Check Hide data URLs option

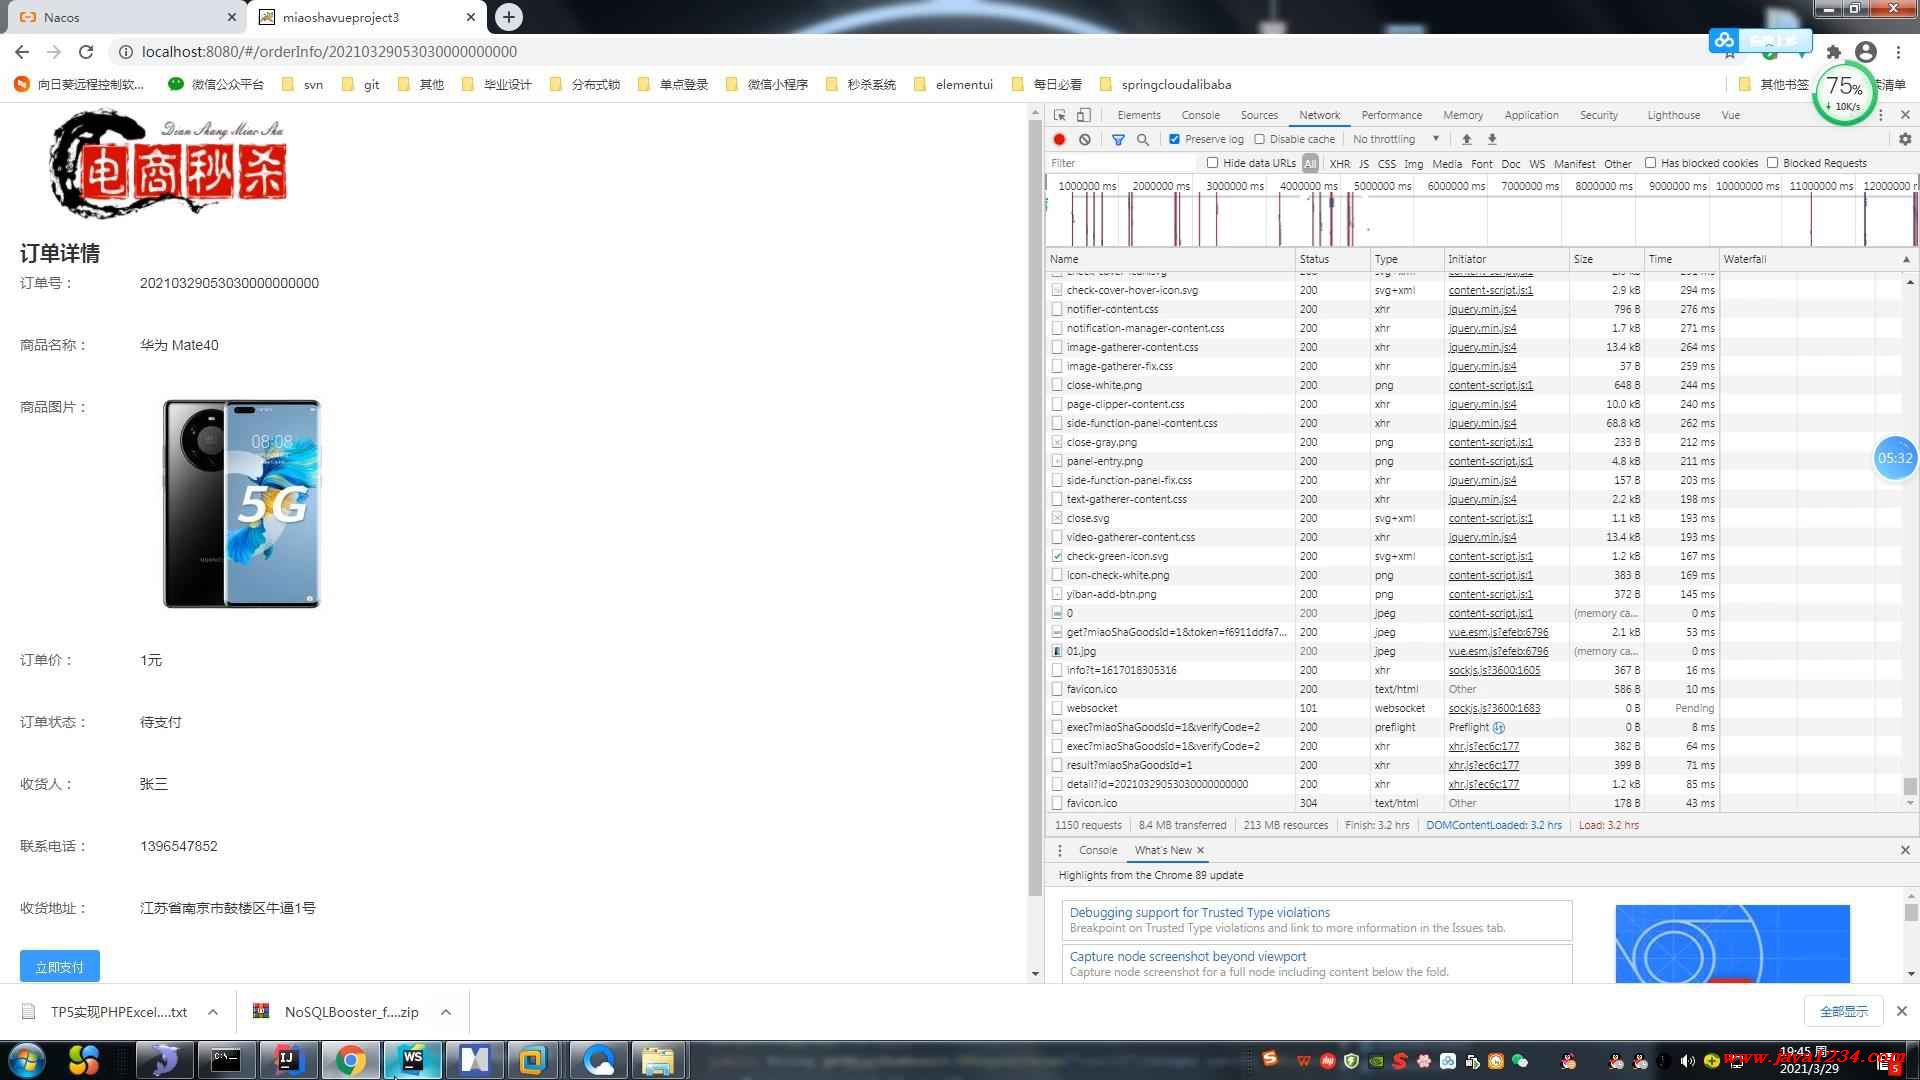click(1212, 163)
